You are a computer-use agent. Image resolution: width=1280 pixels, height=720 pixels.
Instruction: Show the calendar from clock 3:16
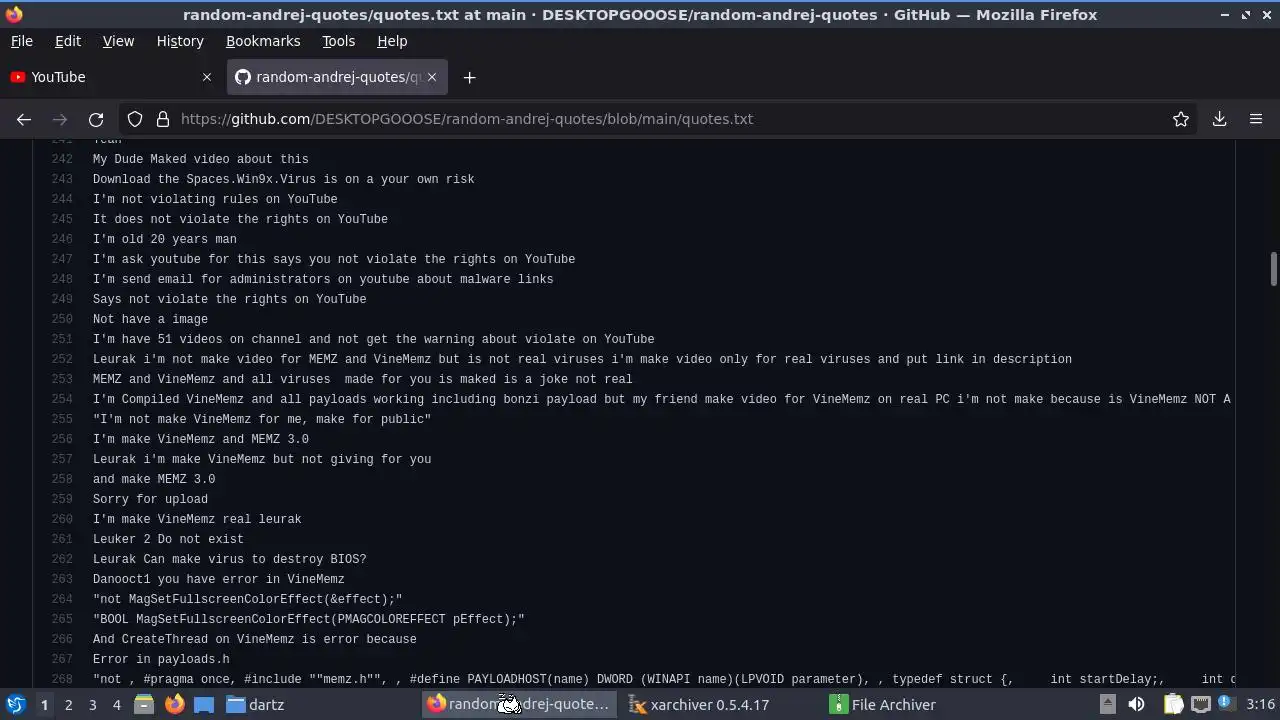pyautogui.click(x=1260, y=705)
